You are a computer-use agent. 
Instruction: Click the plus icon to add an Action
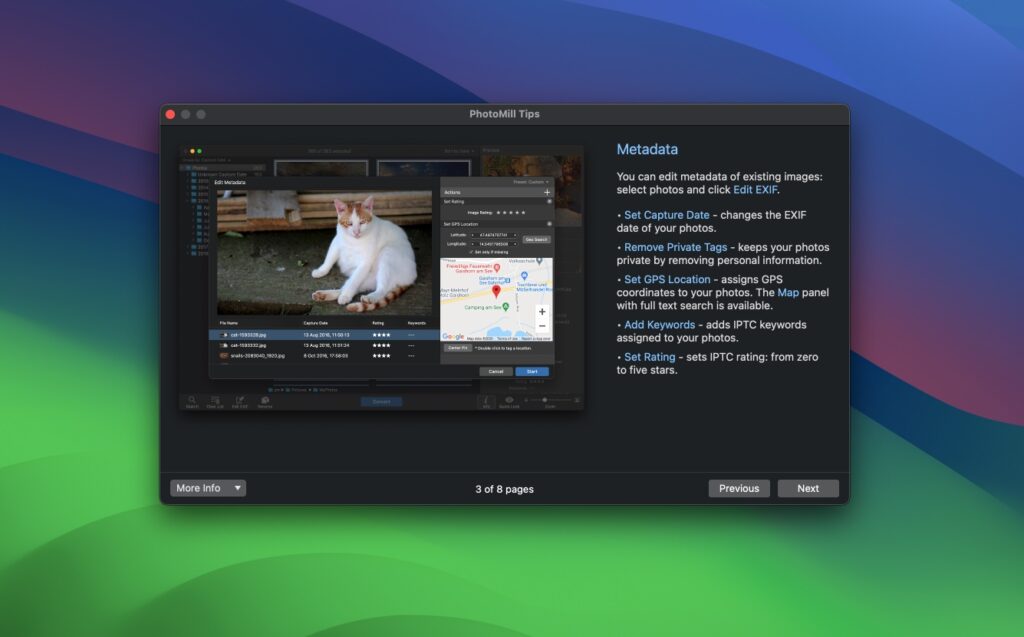(x=547, y=192)
